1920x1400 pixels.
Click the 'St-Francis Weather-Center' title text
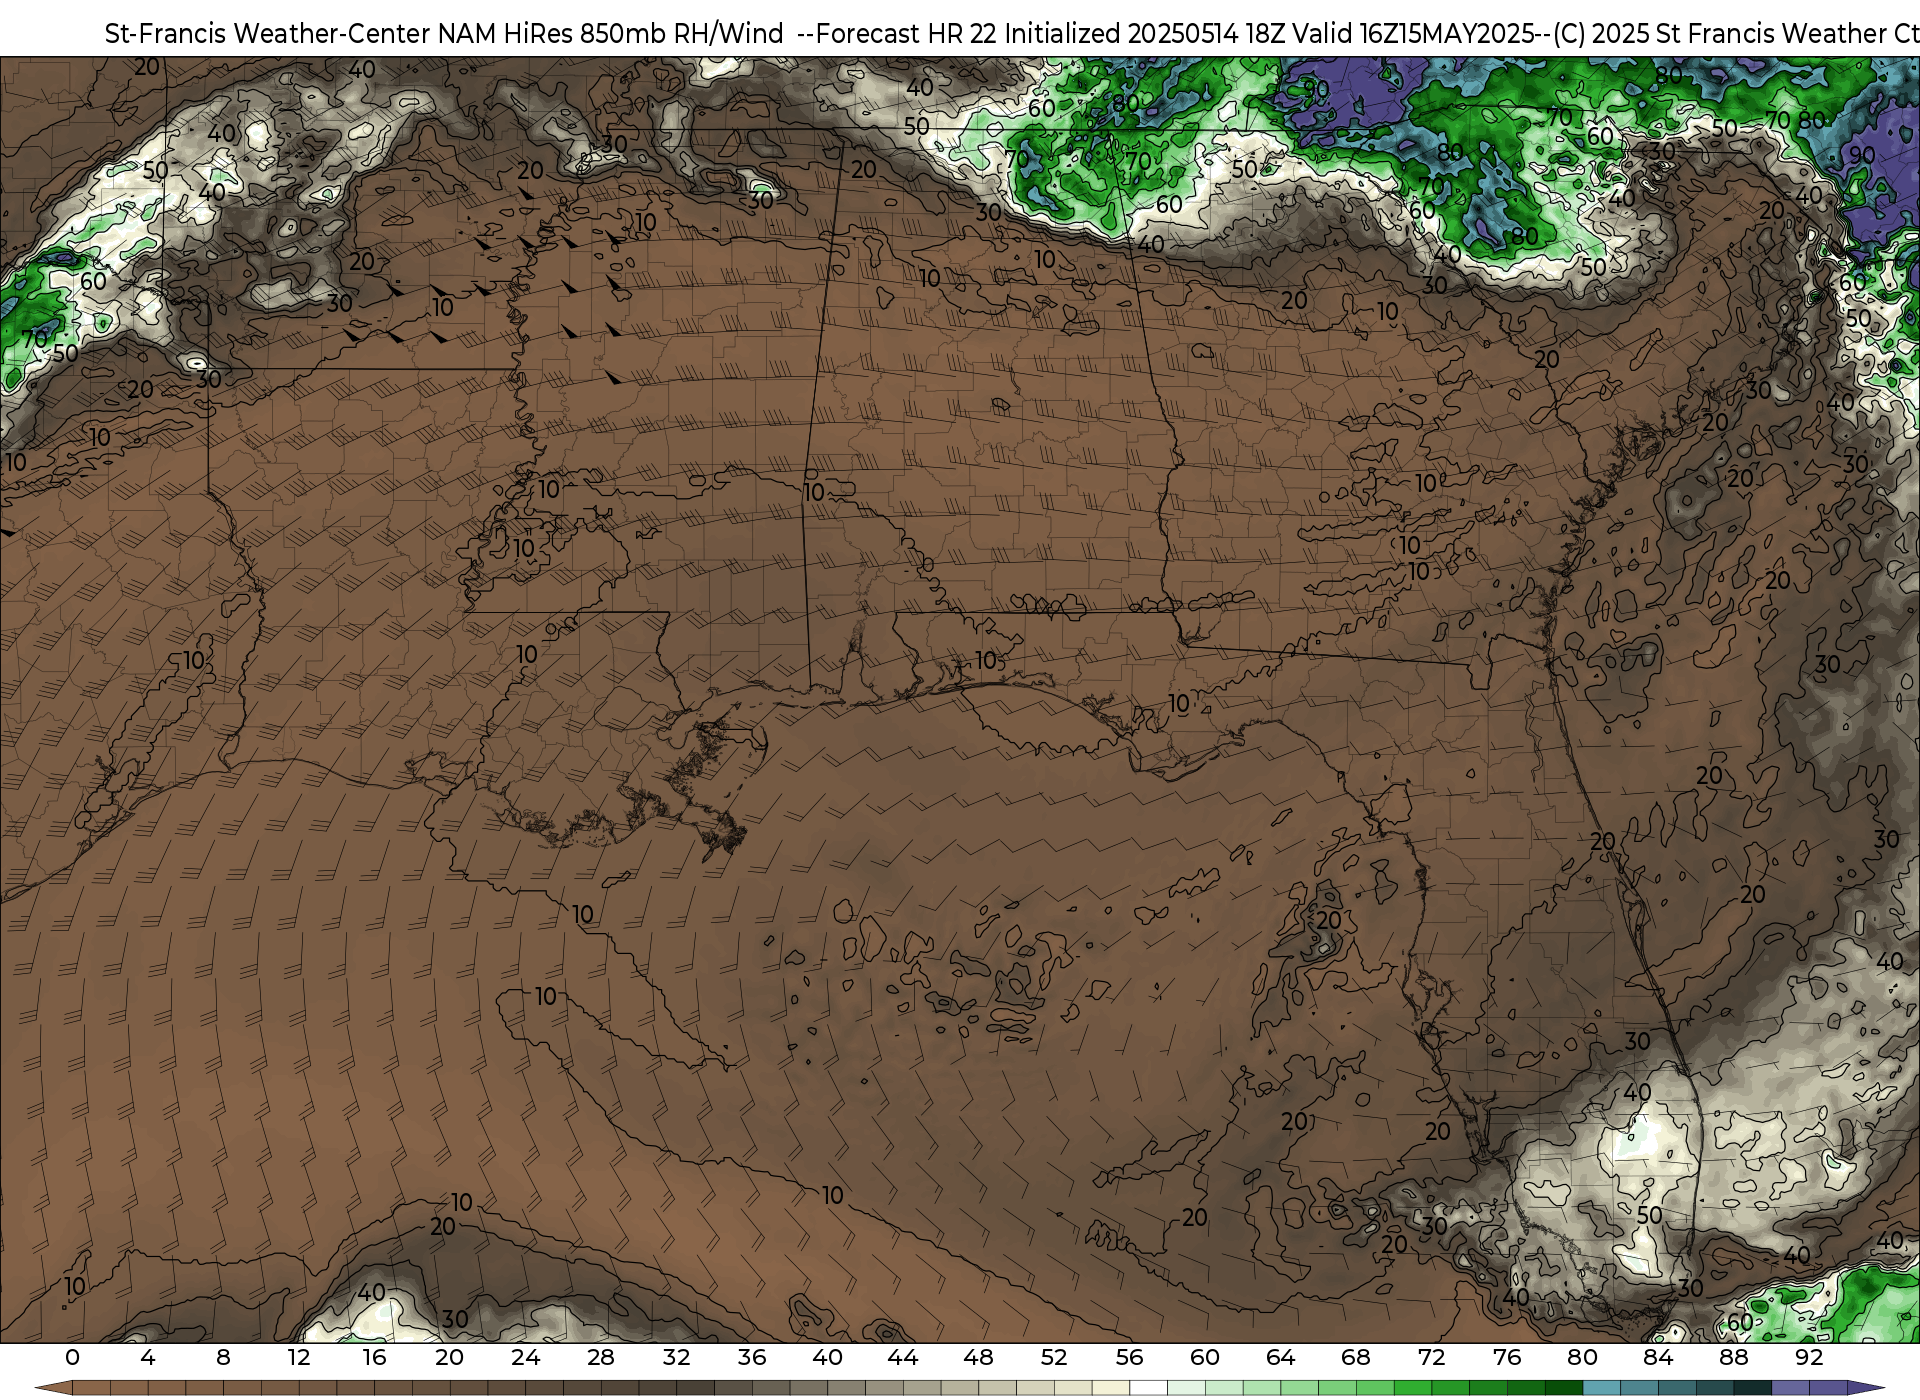(268, 34)
